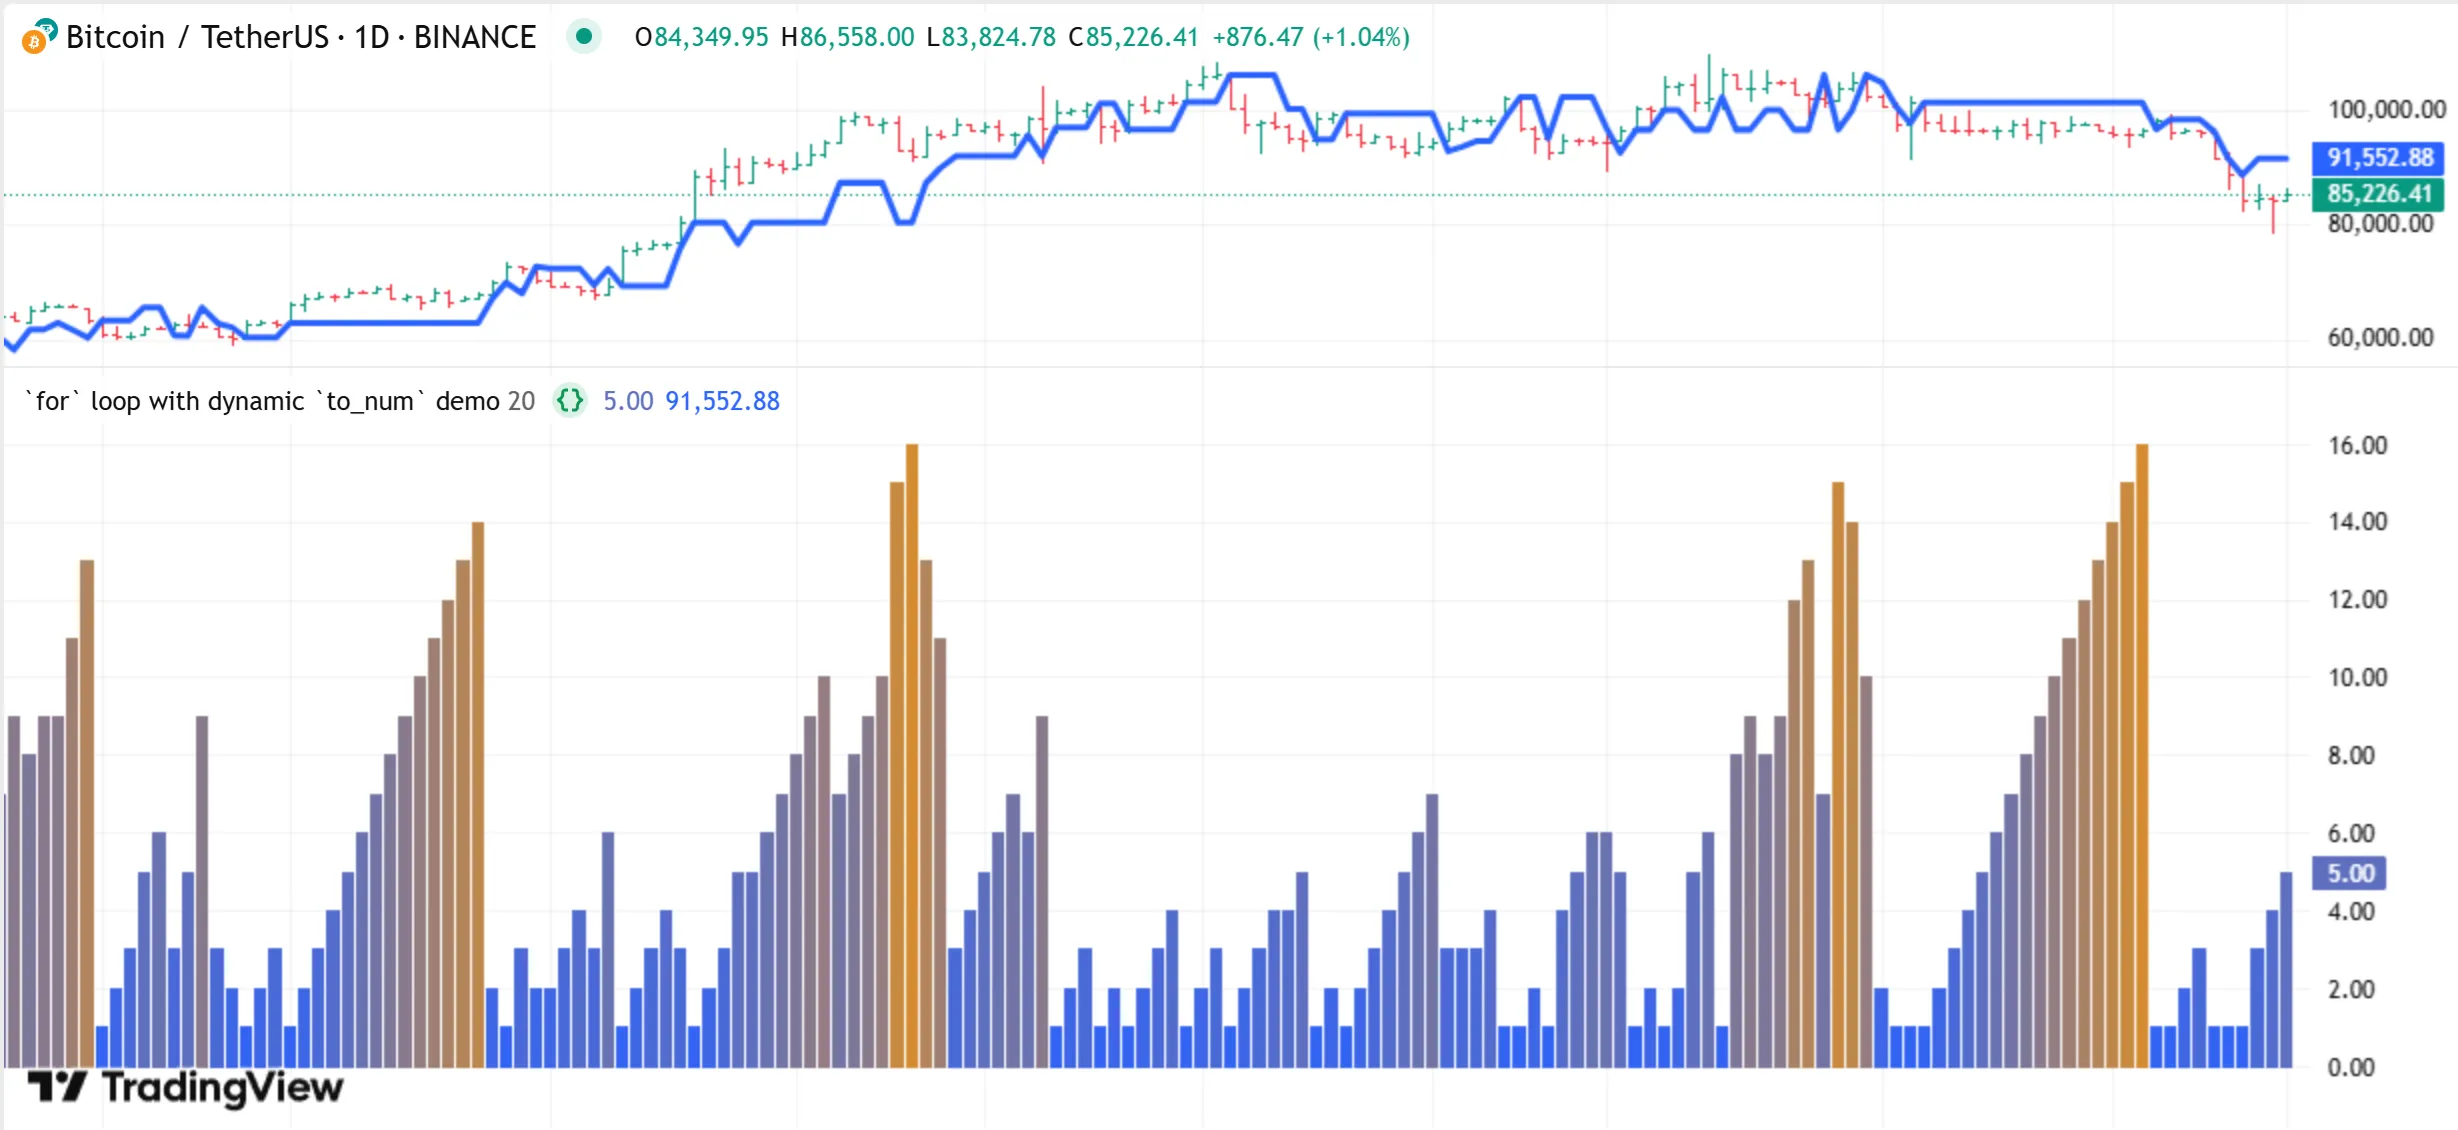Click the 100,000.00 price scale label
The image size is (2458, 1130).
(2386, 109)
